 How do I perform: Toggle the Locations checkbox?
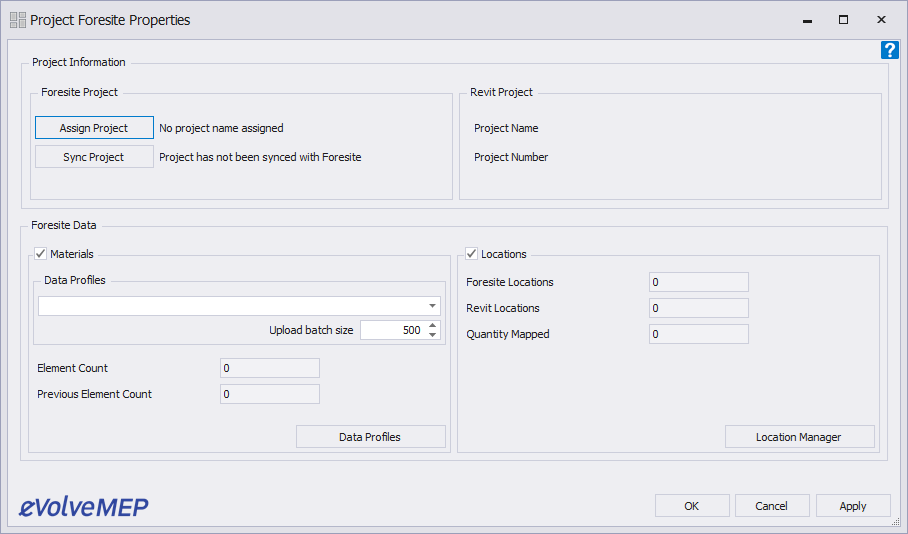(471, 254)
